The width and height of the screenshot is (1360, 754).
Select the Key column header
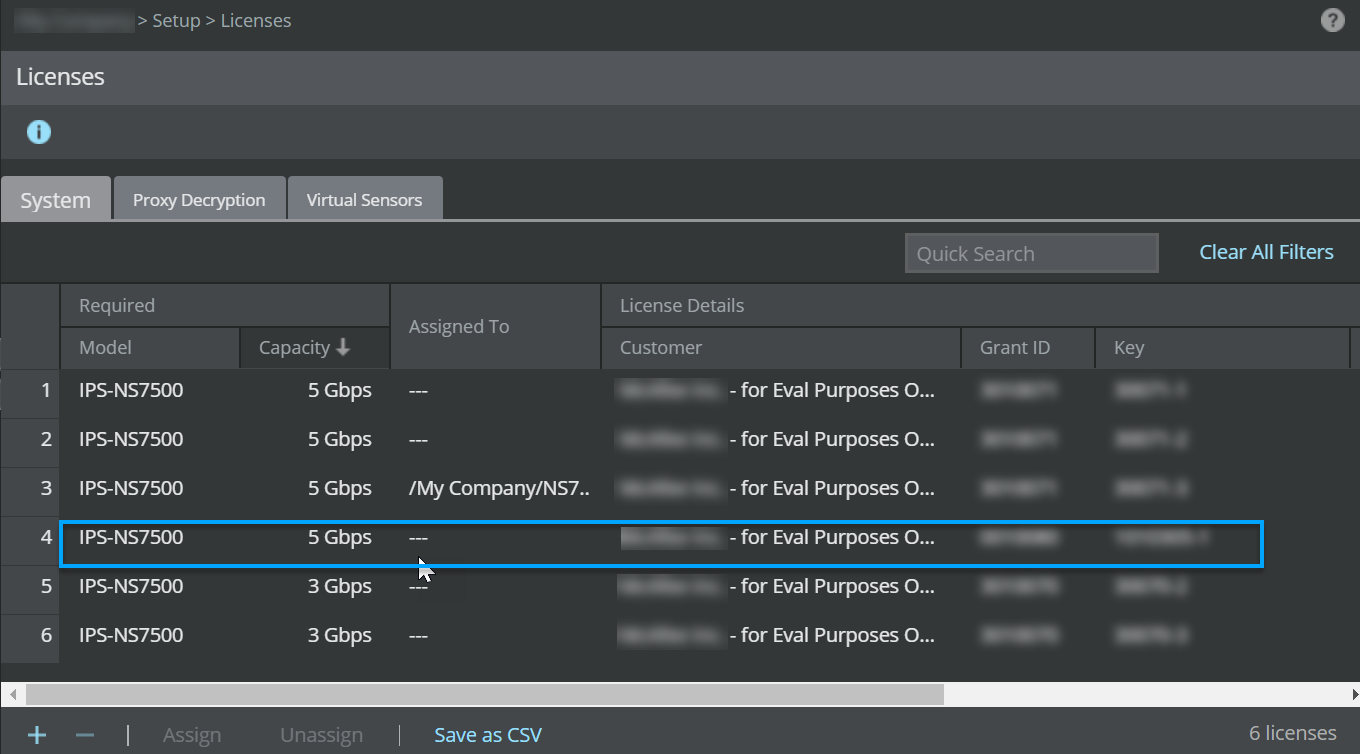click(1222, 348)
